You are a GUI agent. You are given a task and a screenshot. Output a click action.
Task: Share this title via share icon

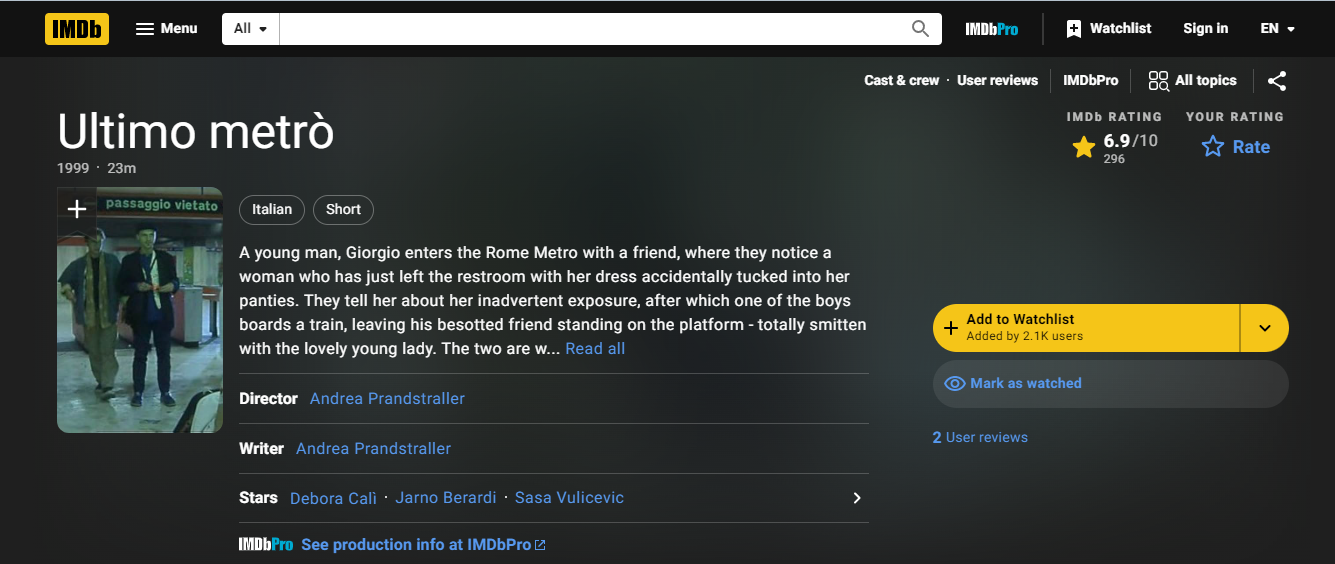pyautogui.click(x=1277, y=81)
